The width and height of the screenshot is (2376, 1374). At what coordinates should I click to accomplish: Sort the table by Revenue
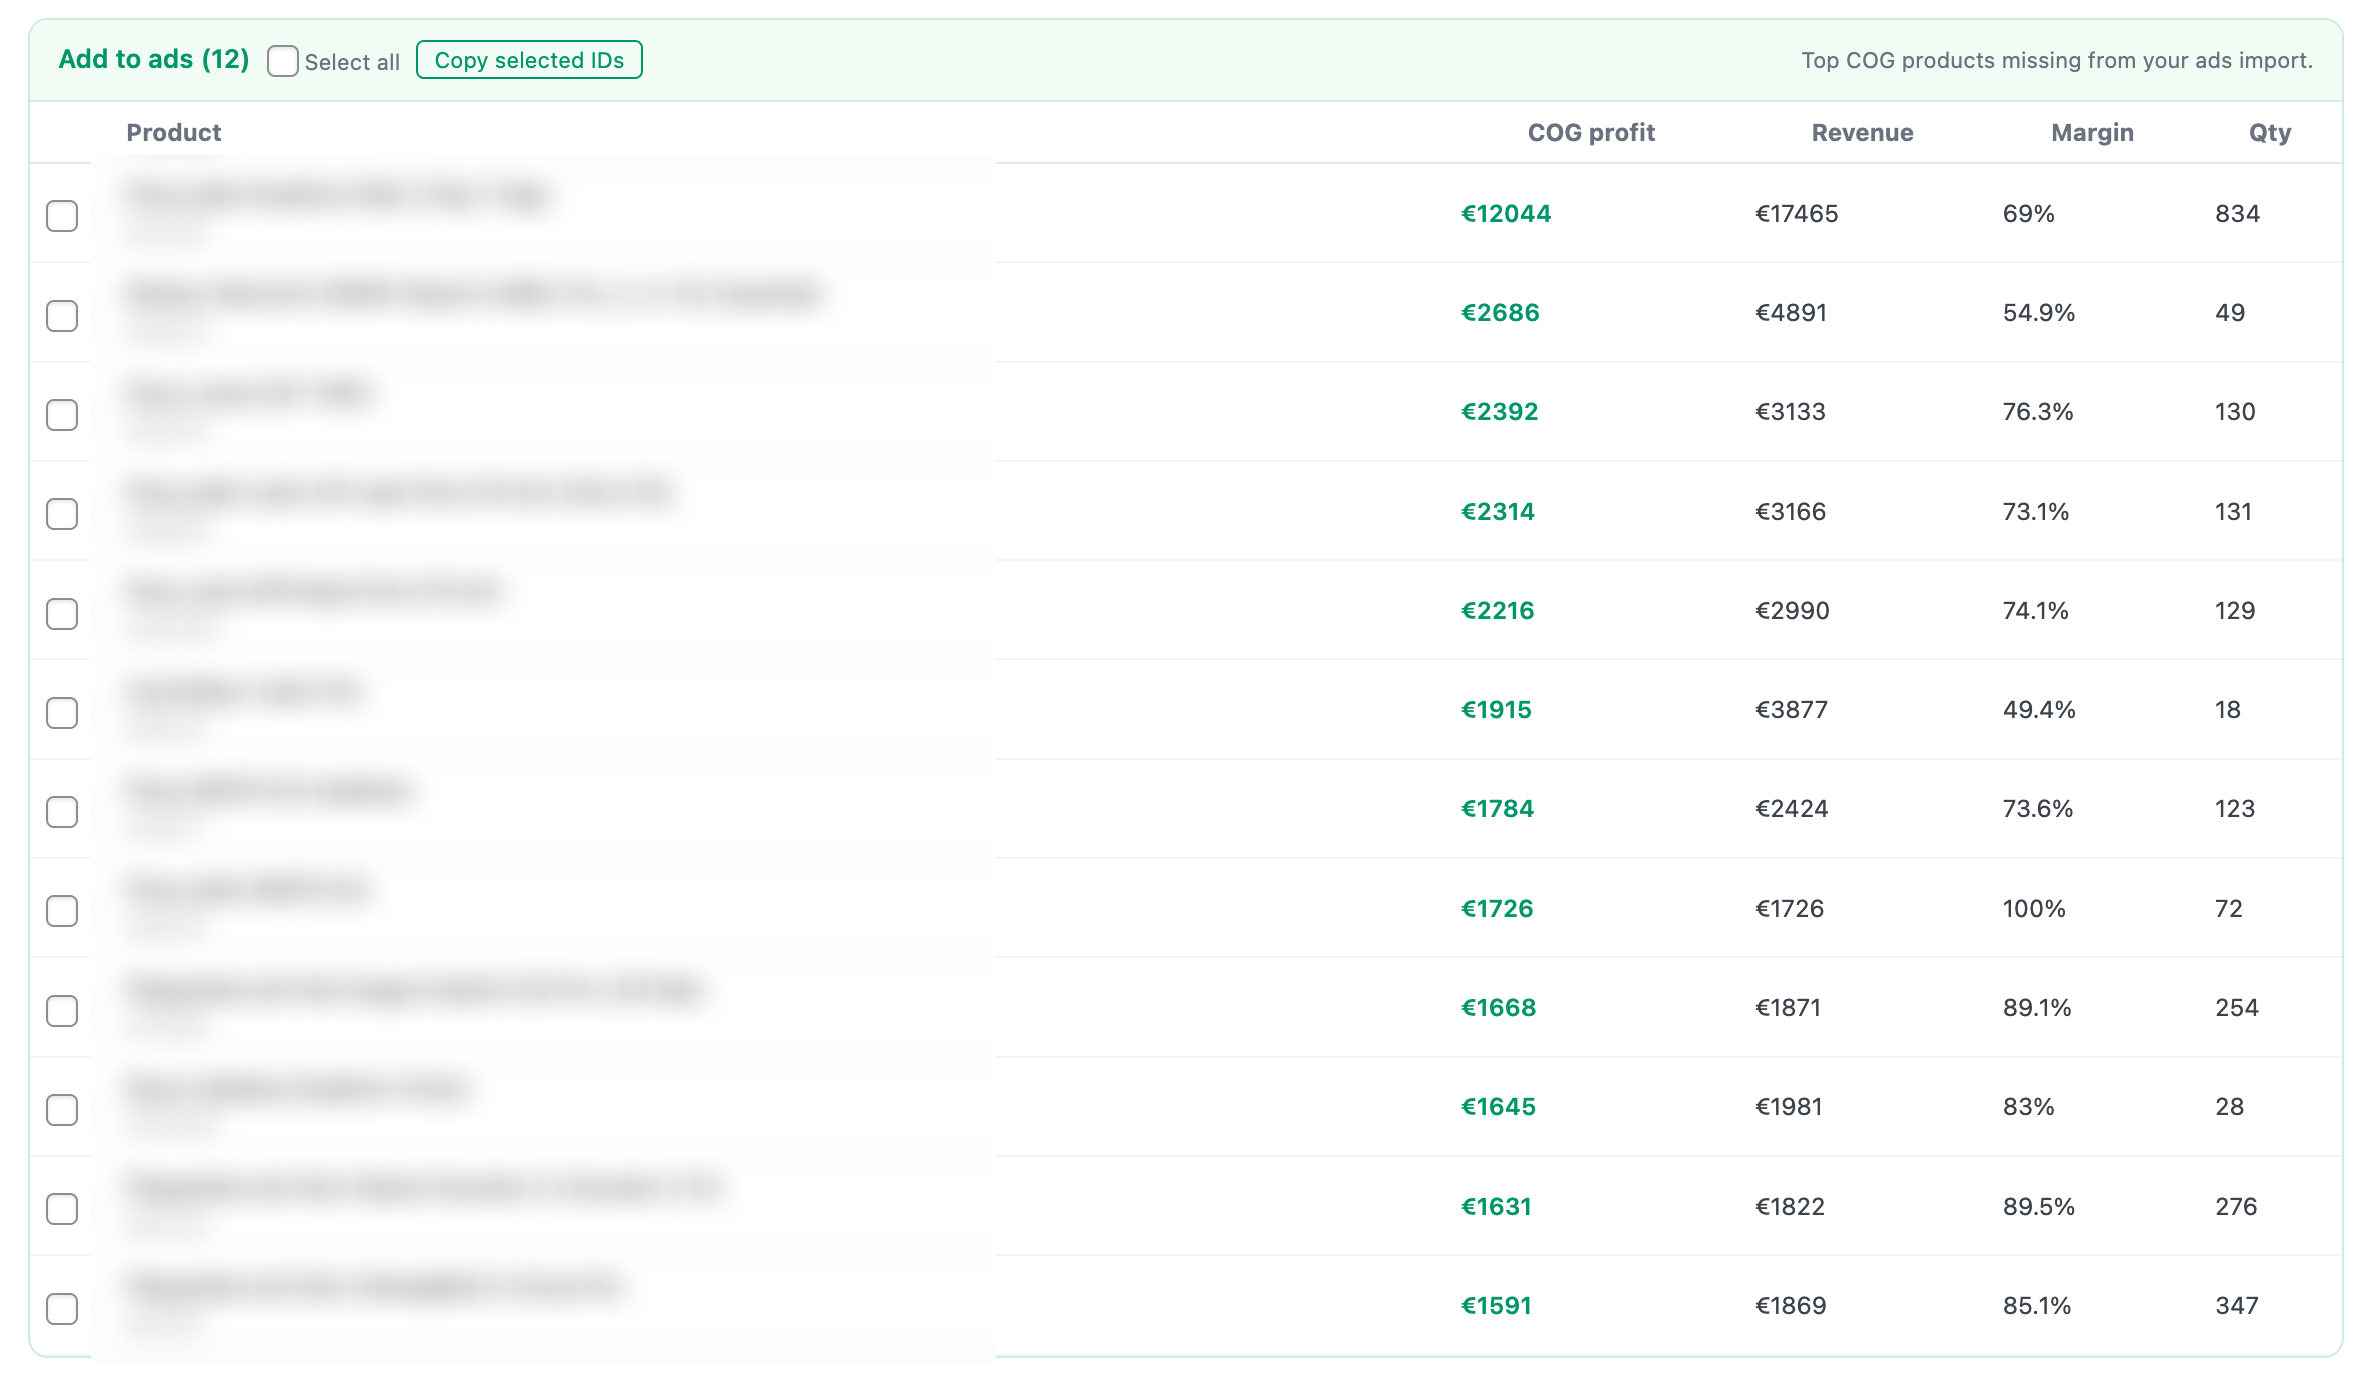coord(1862,132)
